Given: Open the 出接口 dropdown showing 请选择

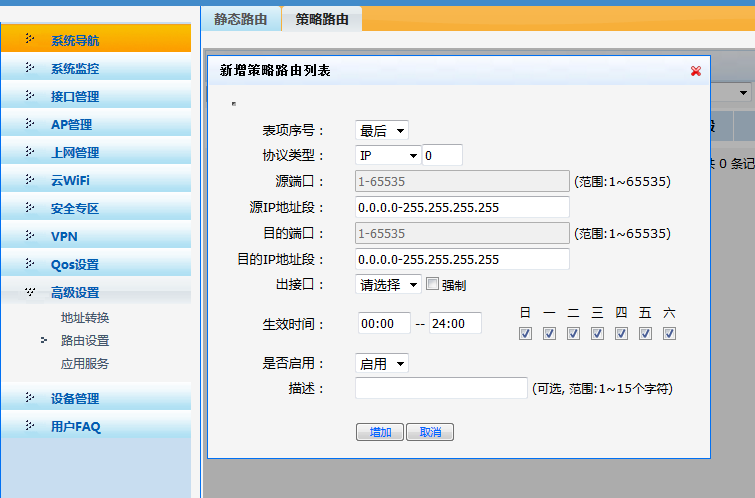Looking at the screenshot, I should coord(388,285).
